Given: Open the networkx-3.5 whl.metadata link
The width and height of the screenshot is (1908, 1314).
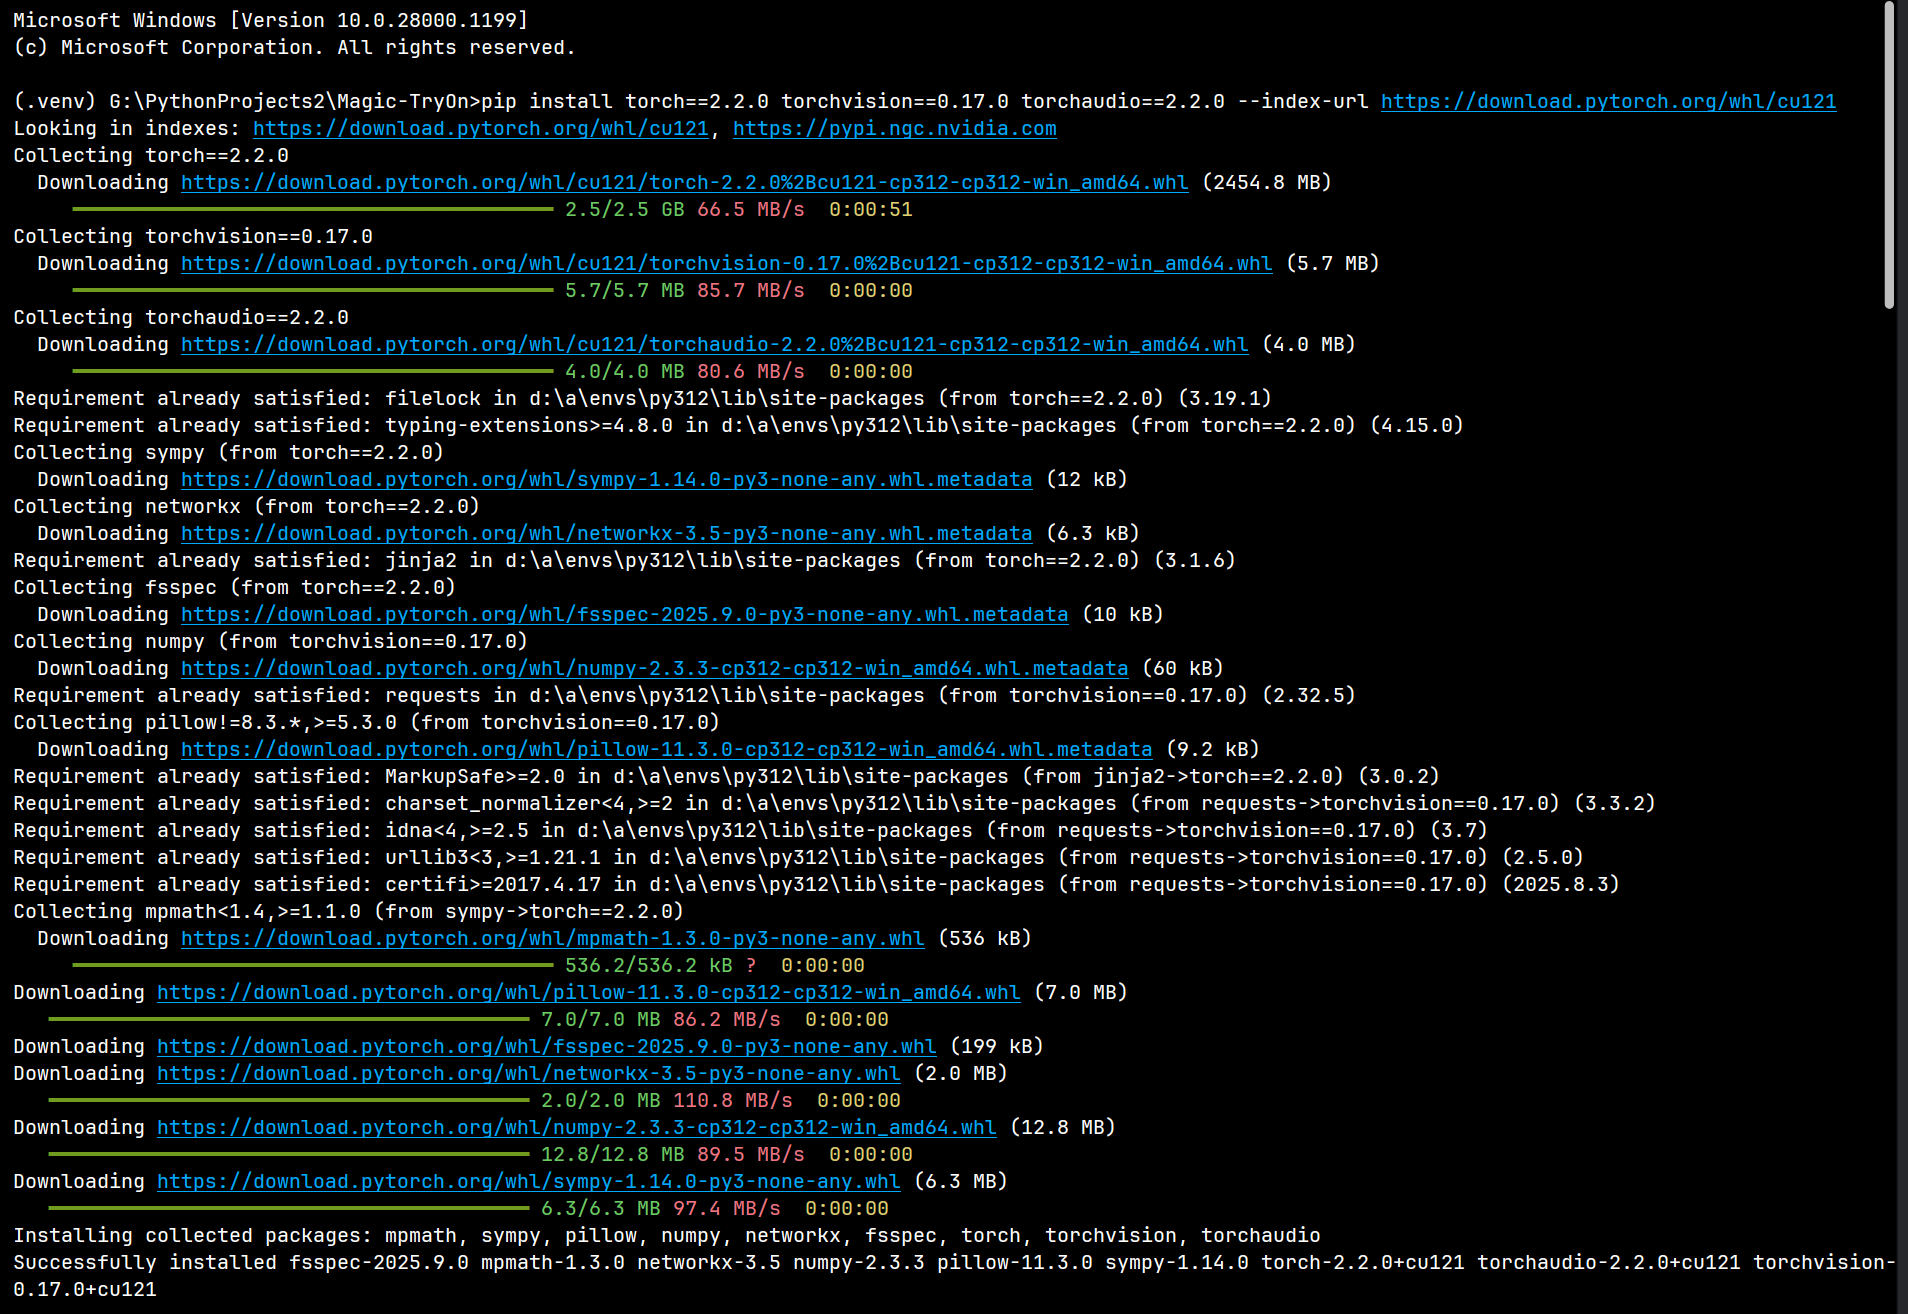Looking at the screenshot, I should (606, 533).
